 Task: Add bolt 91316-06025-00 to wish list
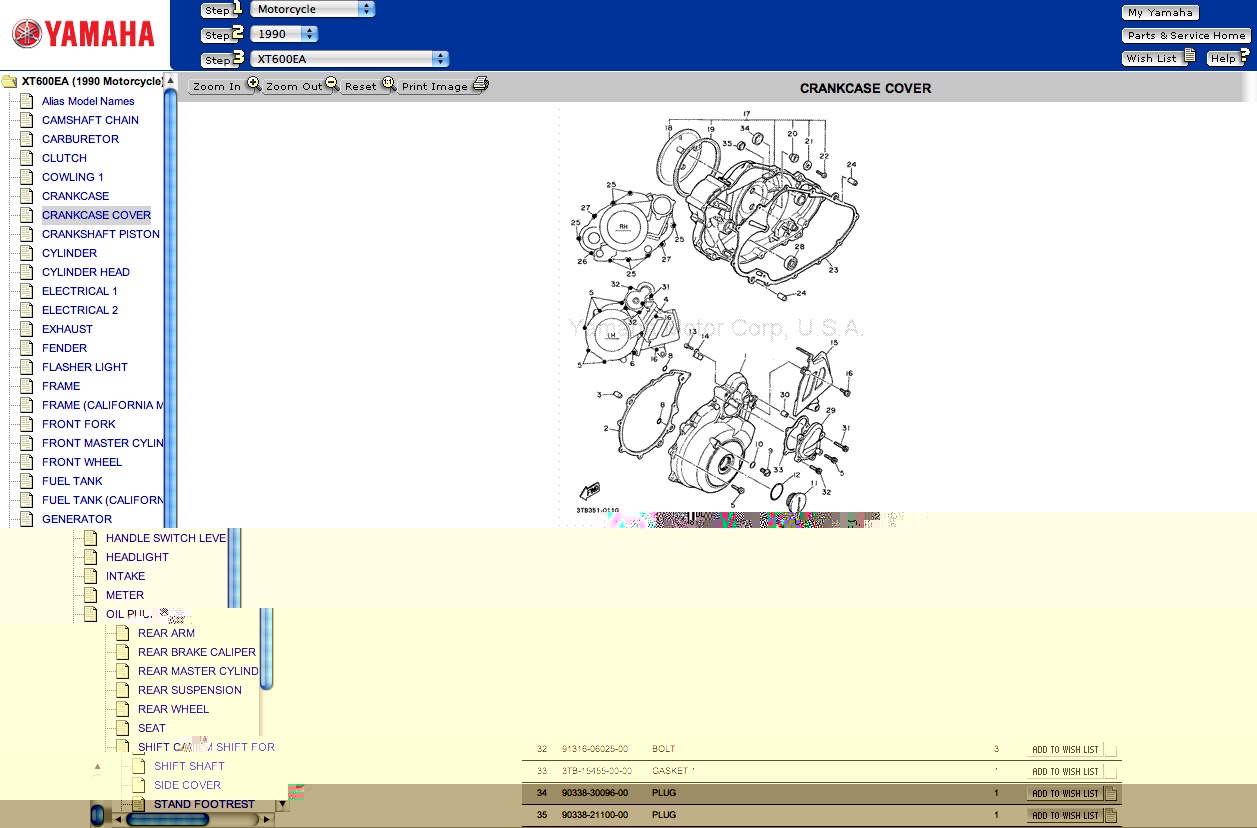click(x=1065, y=750)
